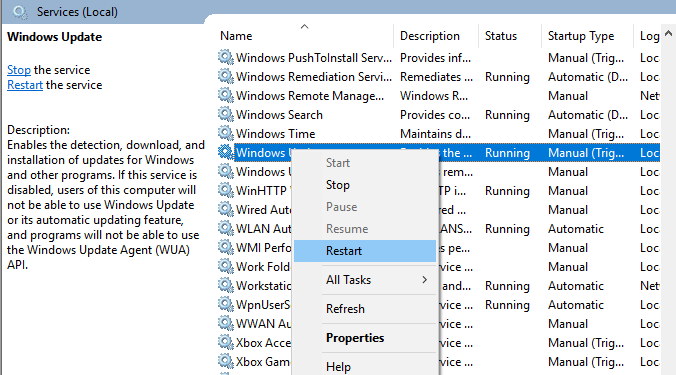Click Automatic startup type in Workstation row

[x=576, y=286]
